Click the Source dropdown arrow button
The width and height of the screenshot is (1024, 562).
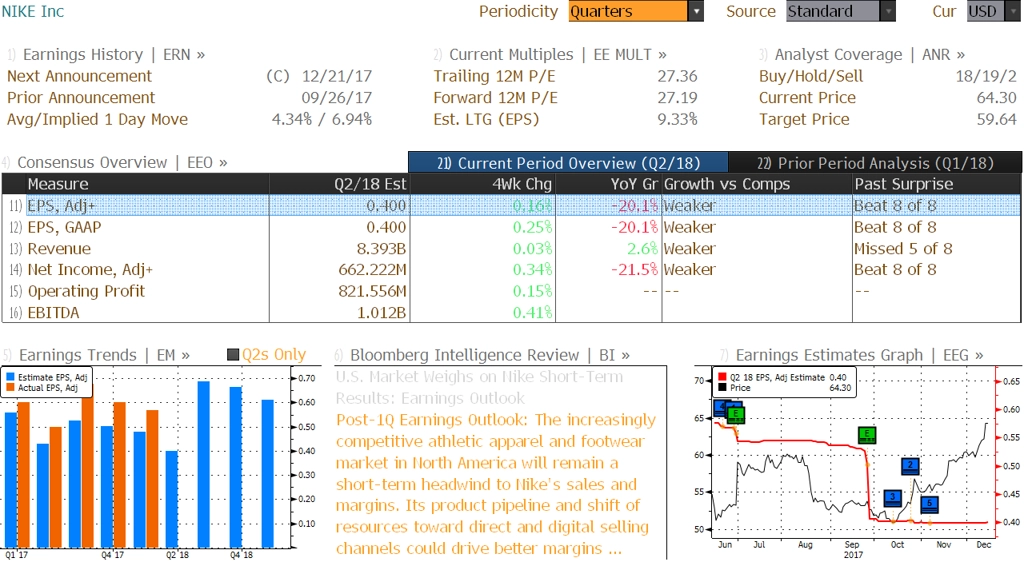(x=888, y=11)
